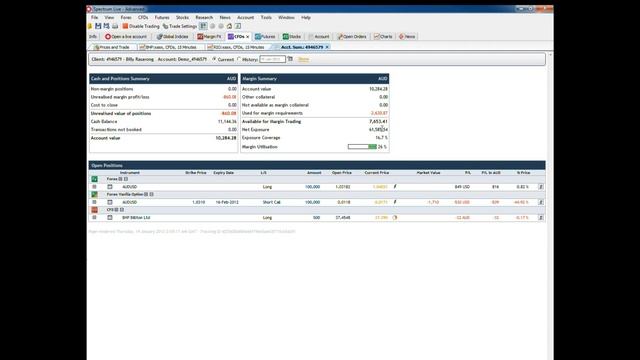
Task: Switch to the Info workspace tab
Action: [x=93, y=37]
